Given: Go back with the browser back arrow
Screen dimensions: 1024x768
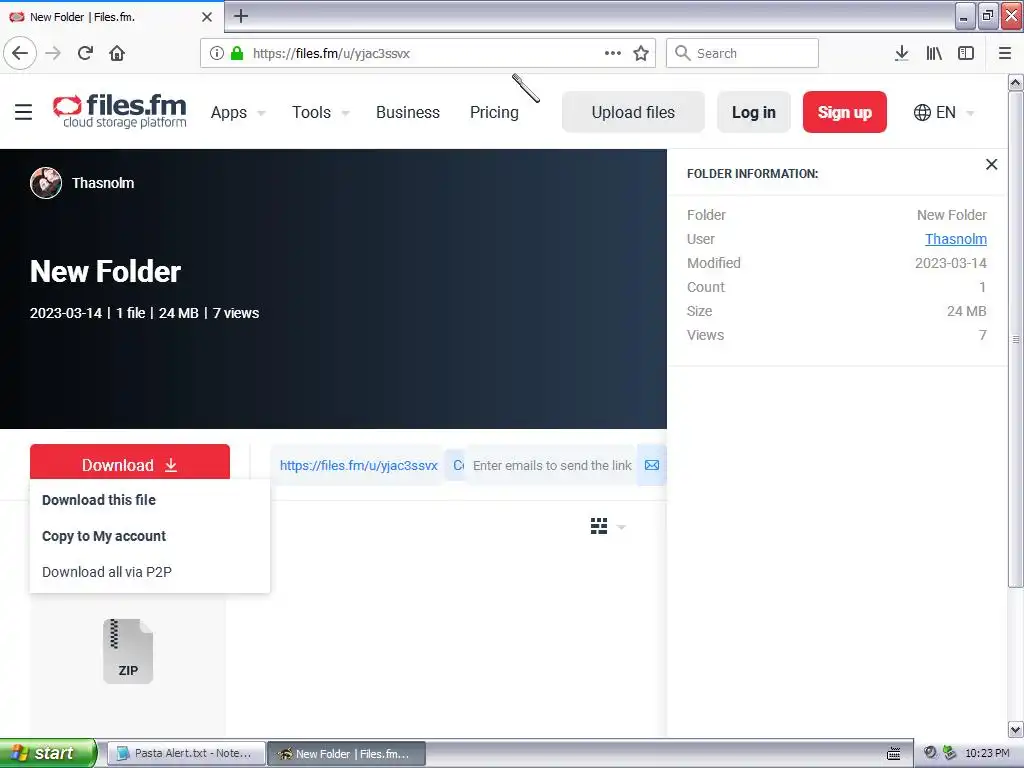Looking at the screenshot, I should coord(20,53).
